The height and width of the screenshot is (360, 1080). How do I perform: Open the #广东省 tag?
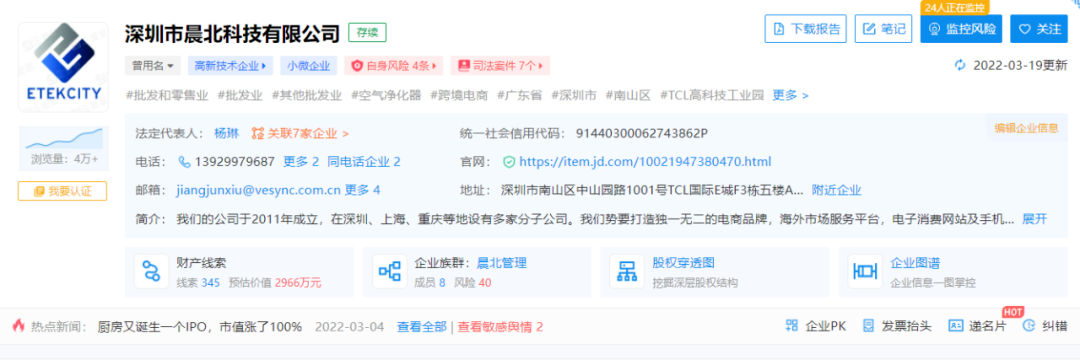tap(519, 95)
